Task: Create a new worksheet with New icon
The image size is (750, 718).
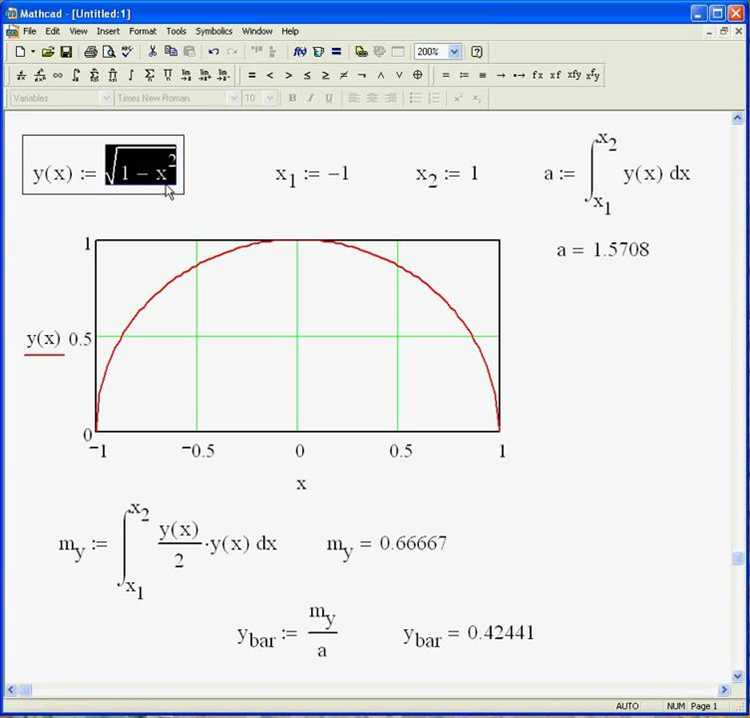Action: (20, 52)
